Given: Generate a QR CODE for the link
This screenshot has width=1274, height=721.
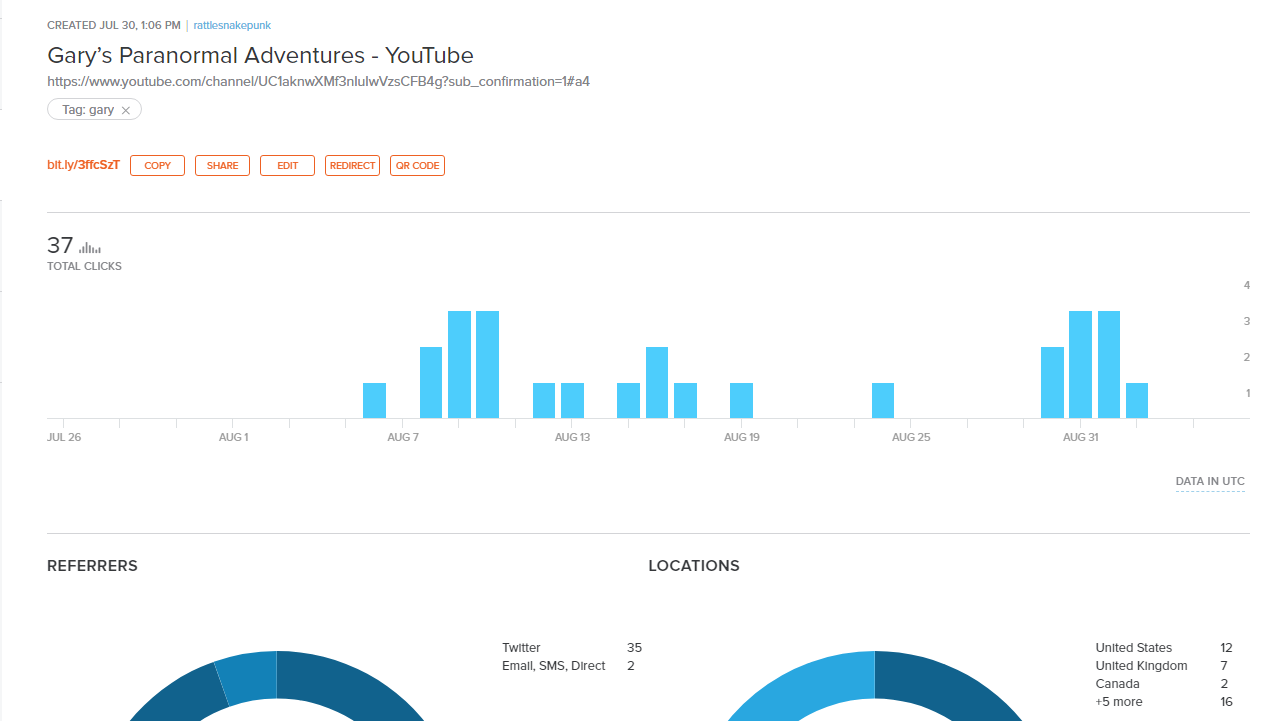Looking at the screenshot, I should click(417, 165).
